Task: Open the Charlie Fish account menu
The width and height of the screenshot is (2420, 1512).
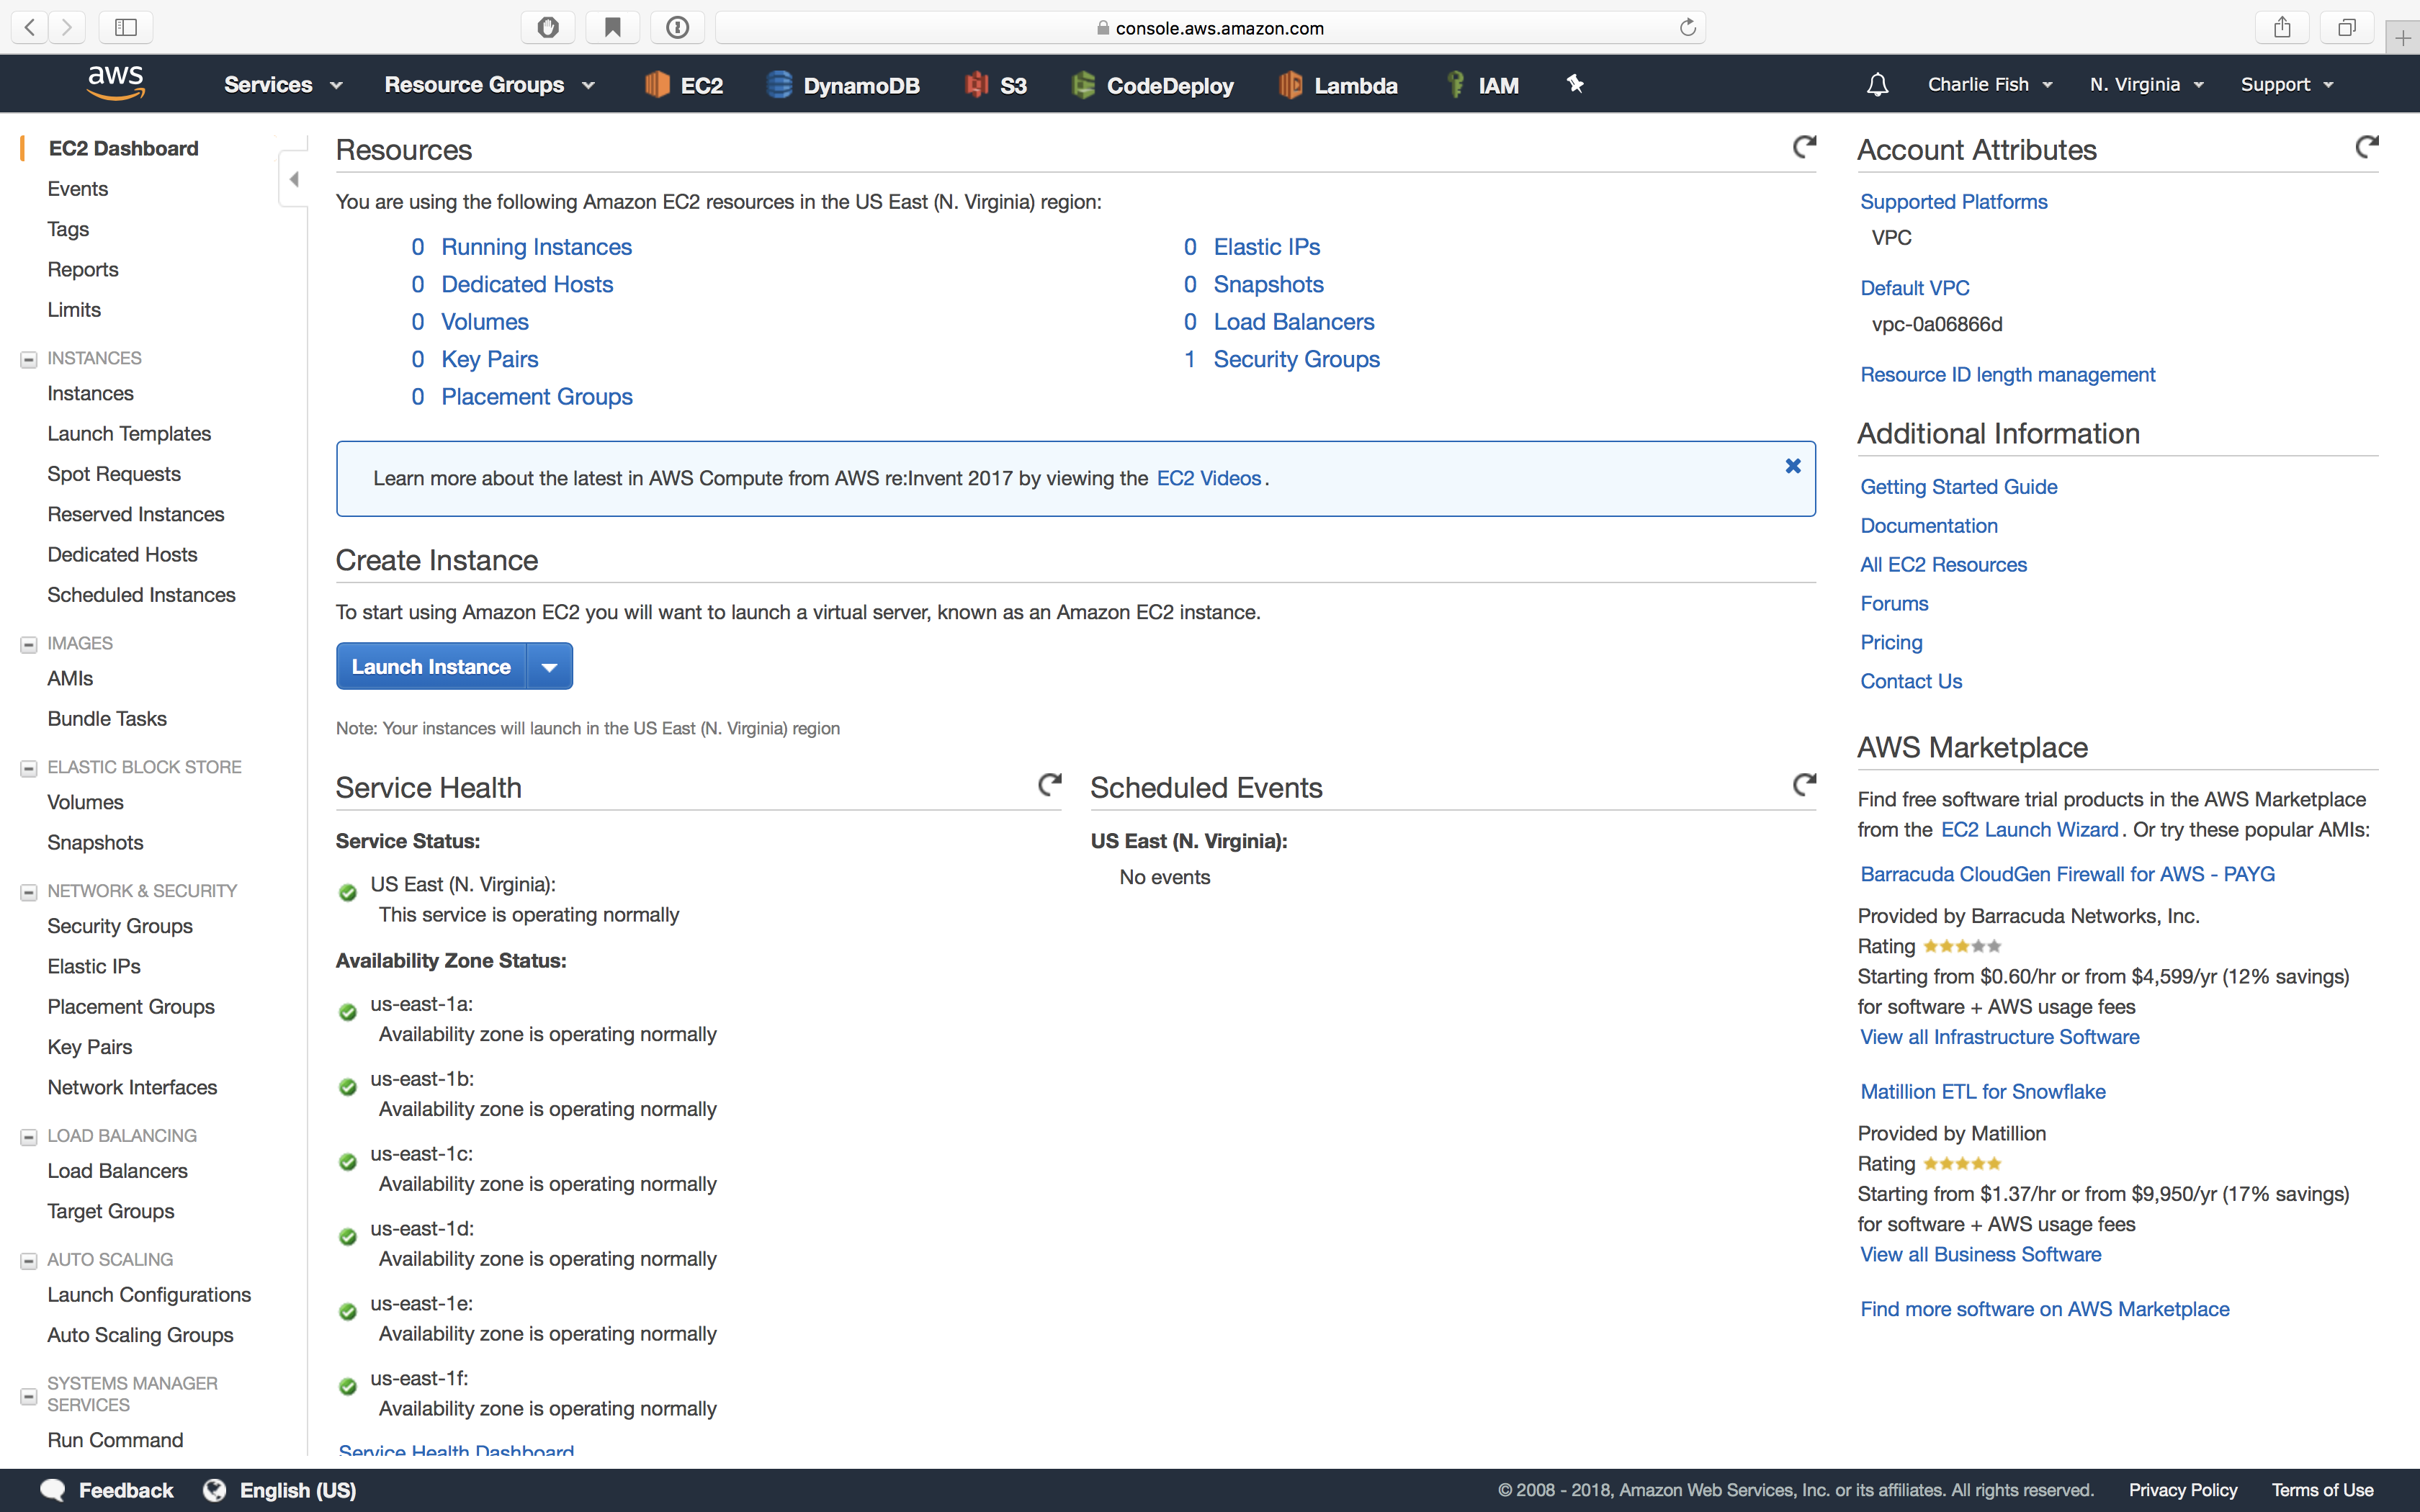Action: [1990, 85]
